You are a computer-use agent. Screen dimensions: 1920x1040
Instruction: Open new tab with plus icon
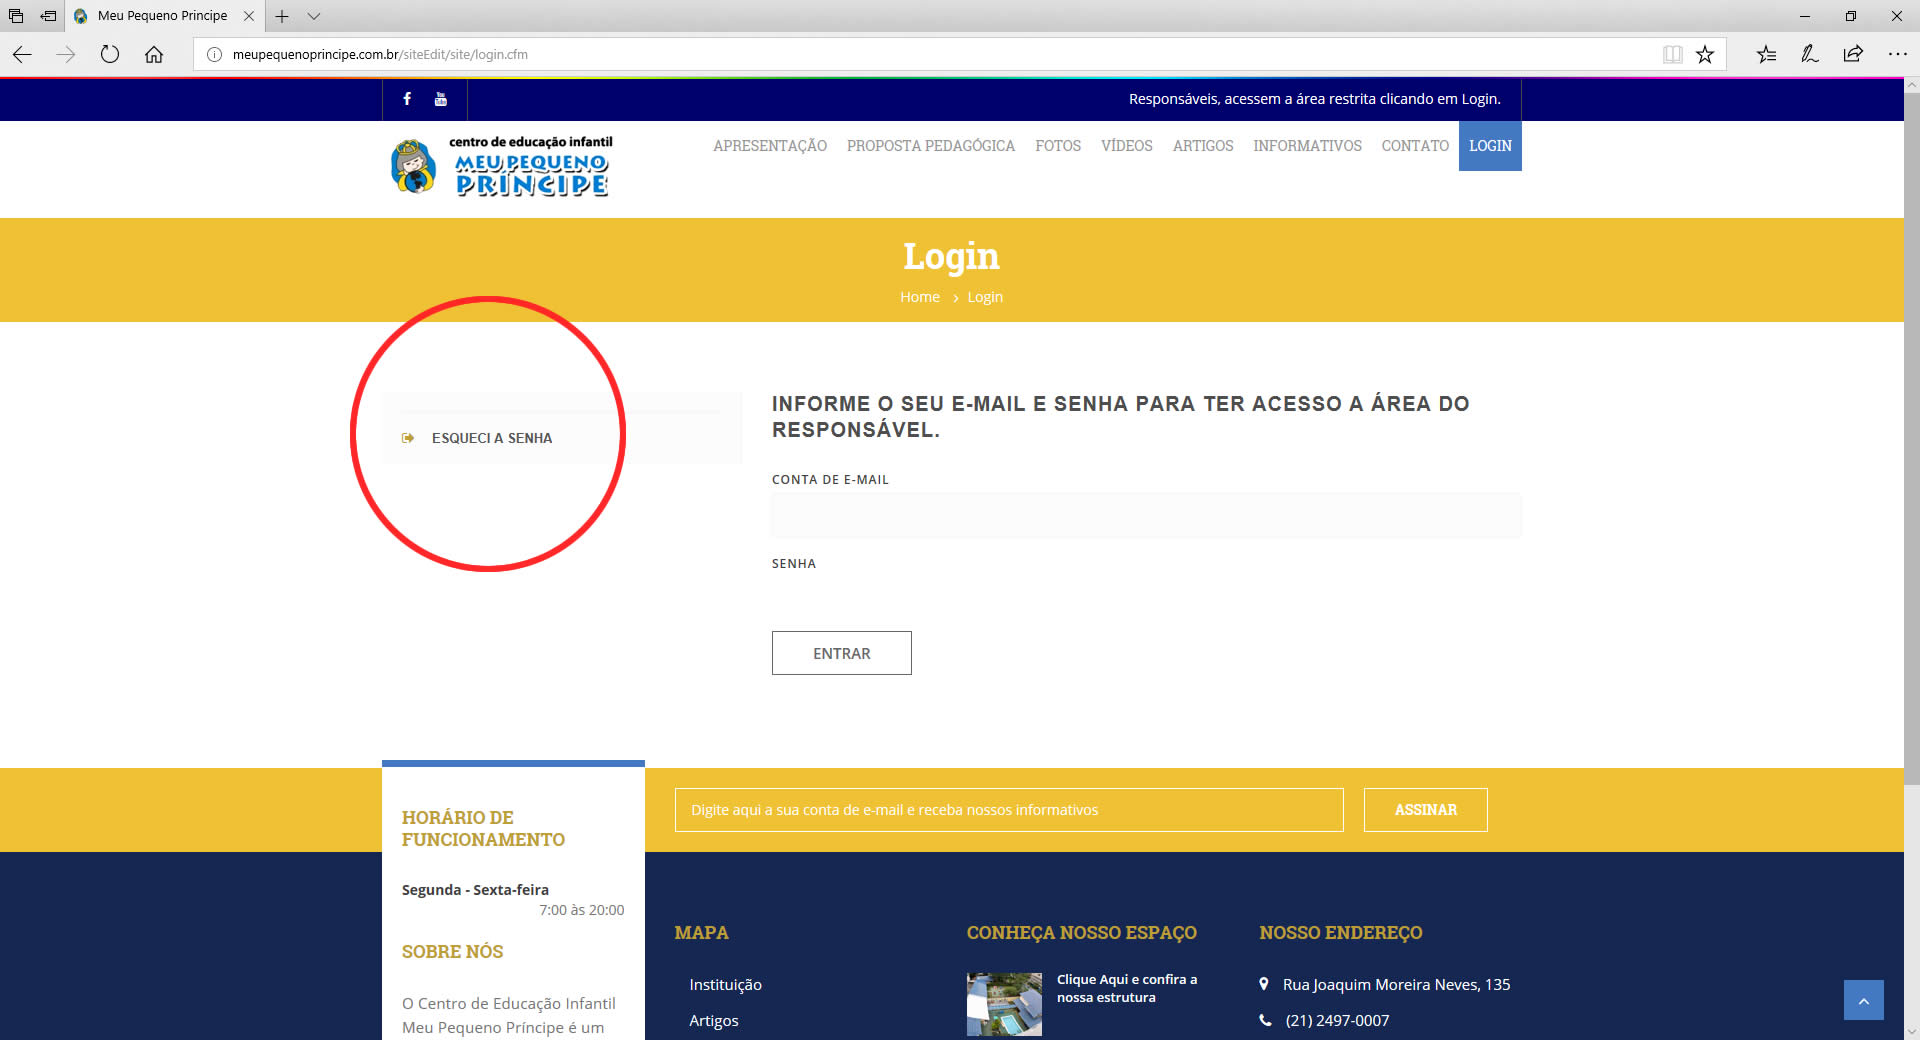282,16
